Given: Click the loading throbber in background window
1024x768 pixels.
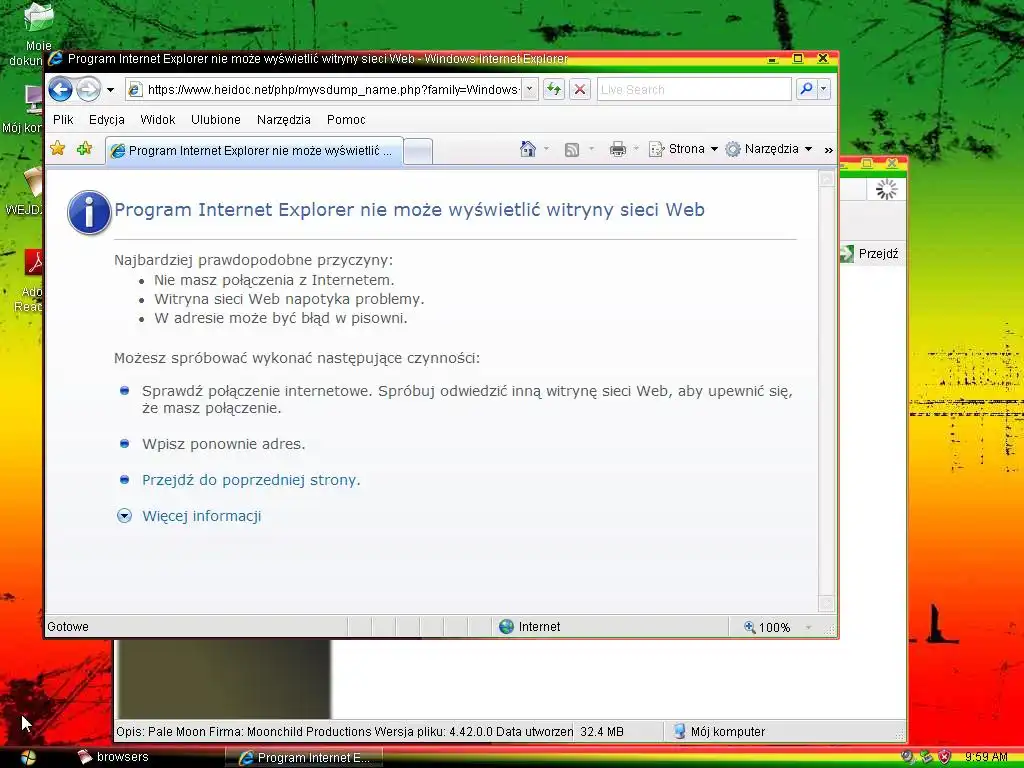Looking at the screenshot, I should 886,189.
